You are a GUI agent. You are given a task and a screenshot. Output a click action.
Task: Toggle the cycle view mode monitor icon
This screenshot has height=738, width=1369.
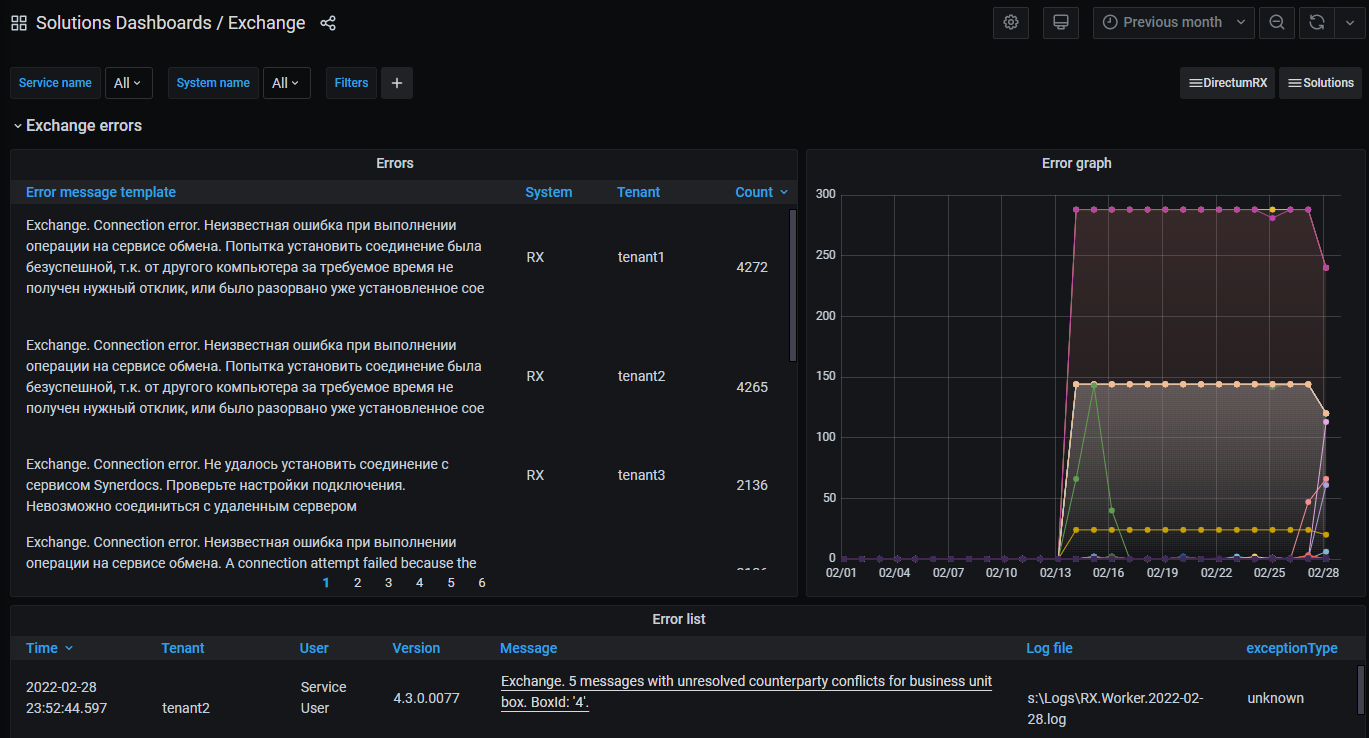point(1060,22)
